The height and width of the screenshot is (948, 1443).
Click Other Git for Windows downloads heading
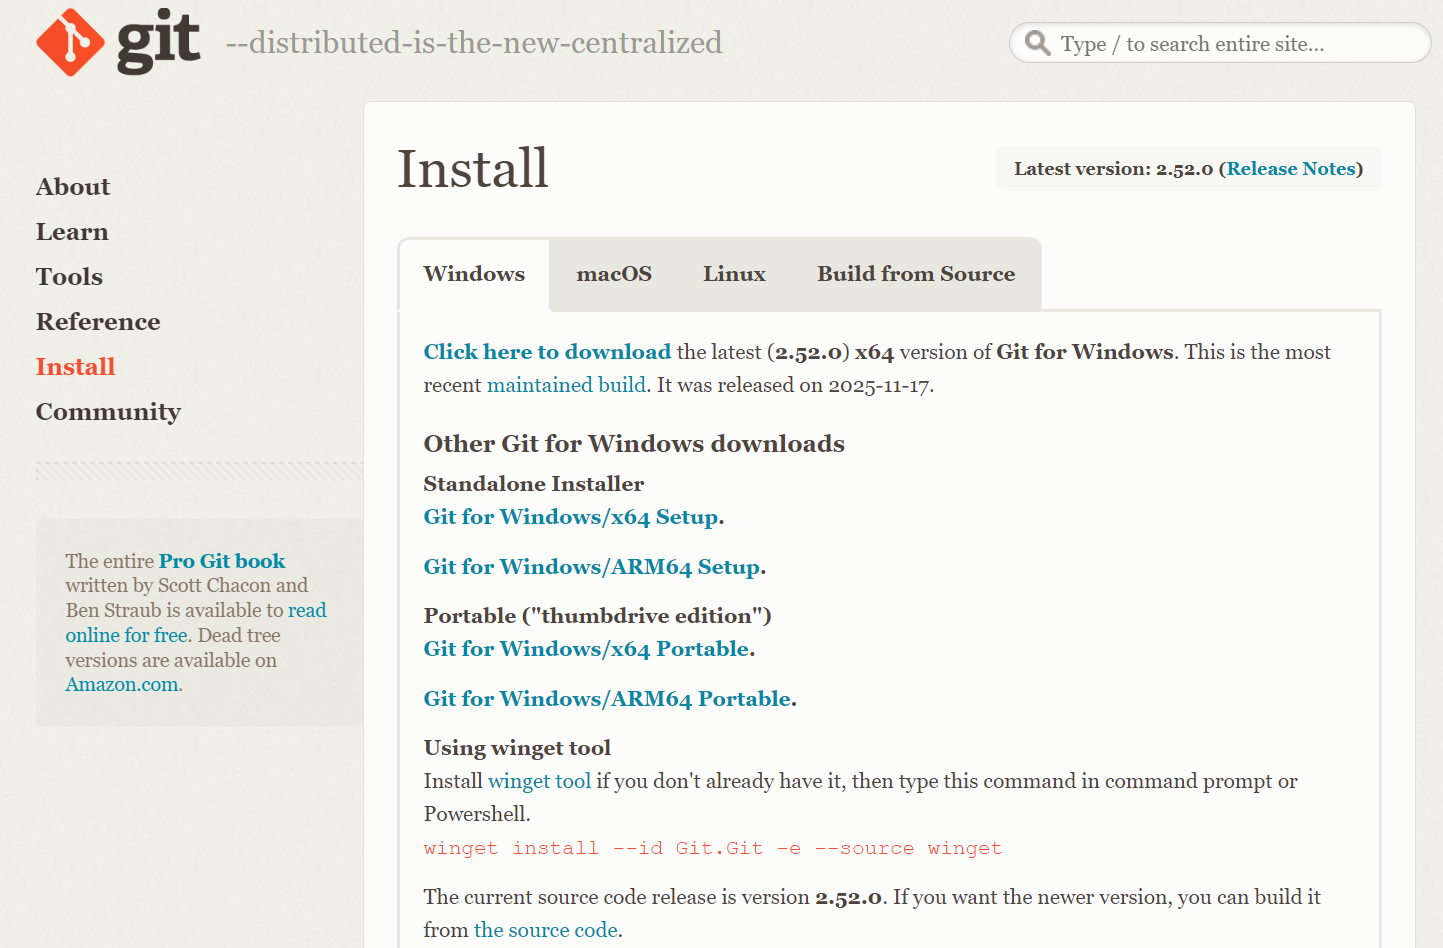[x=634, y=444]
